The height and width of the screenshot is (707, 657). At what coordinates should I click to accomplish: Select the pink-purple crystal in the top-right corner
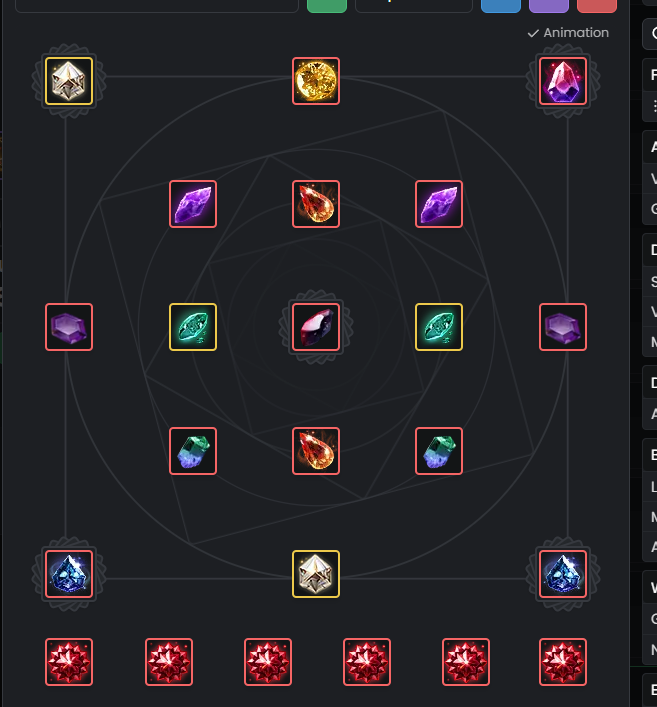(x=563, y=81)
